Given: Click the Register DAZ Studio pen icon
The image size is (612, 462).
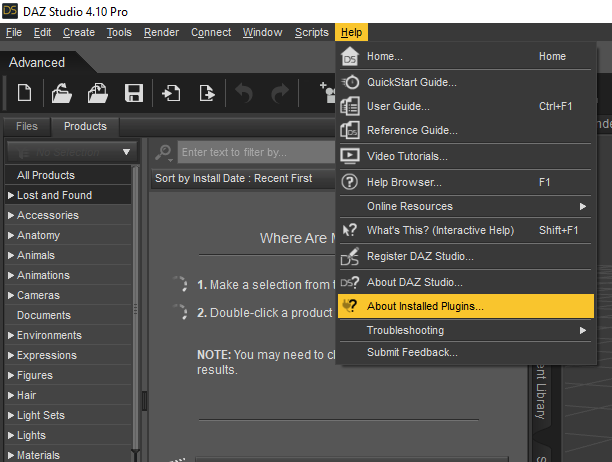Looking at the screenshot, I should click(350, 256).
